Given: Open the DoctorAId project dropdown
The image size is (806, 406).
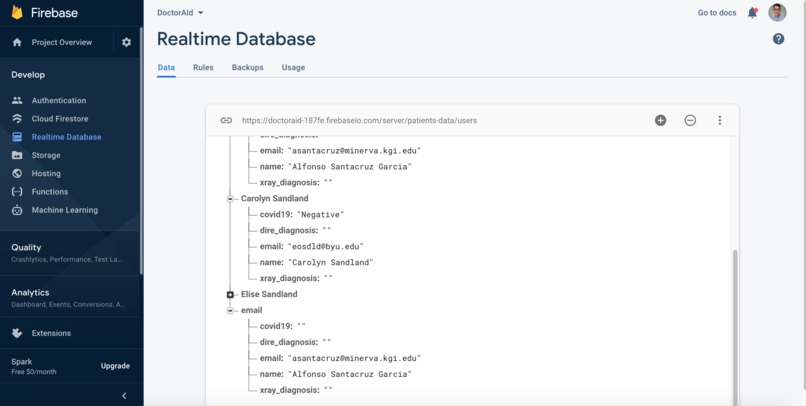Looking at the screenshot, I should (180, 13).
